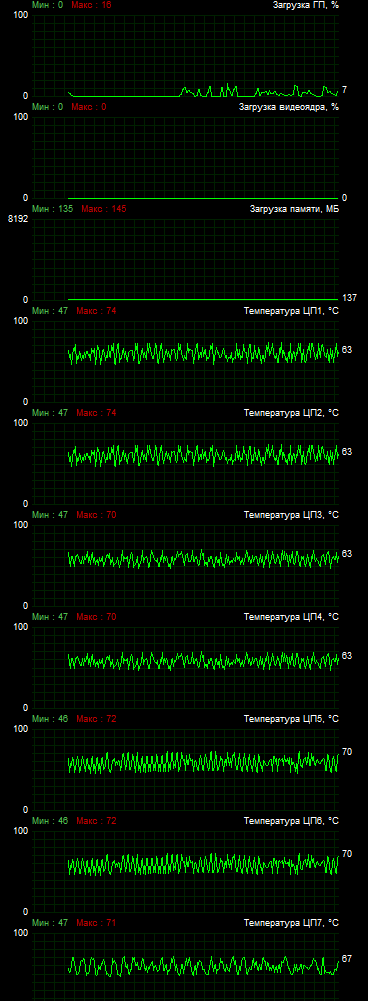
Task: Select the 'Температура ЦП7, °C' label
Action: coord(291,923)
